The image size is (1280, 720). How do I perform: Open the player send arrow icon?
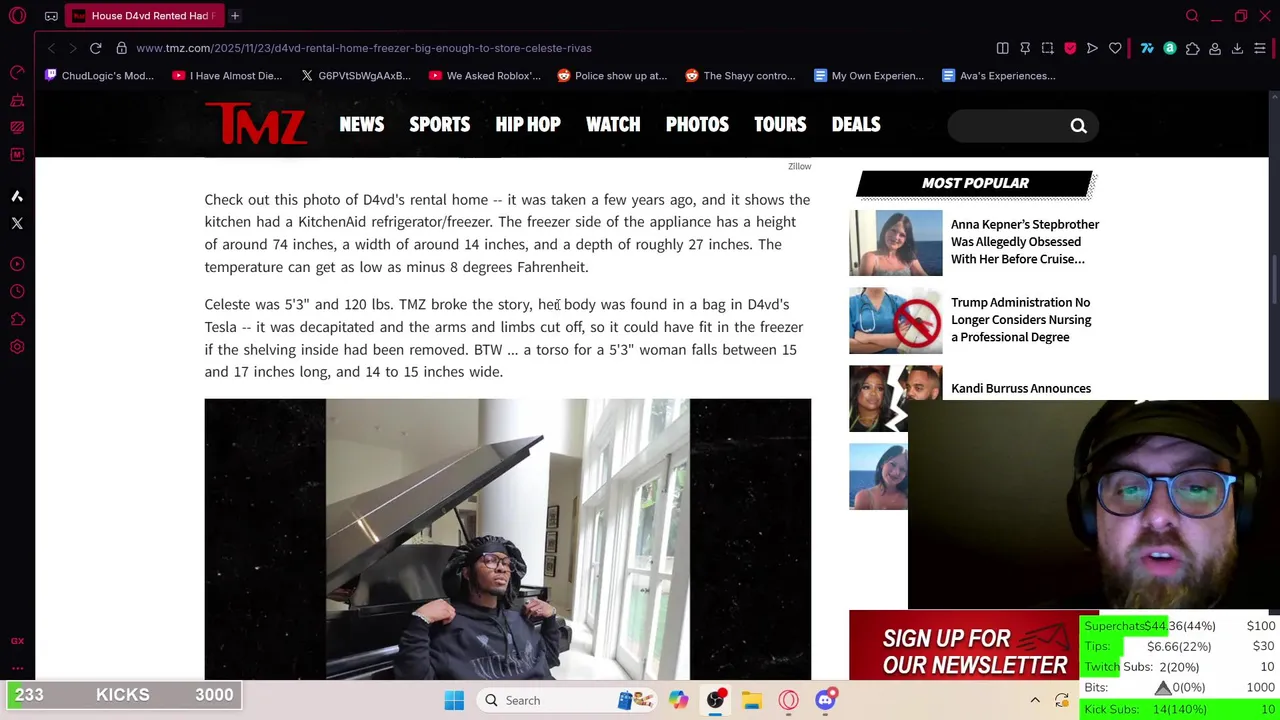click(1092, 48)
